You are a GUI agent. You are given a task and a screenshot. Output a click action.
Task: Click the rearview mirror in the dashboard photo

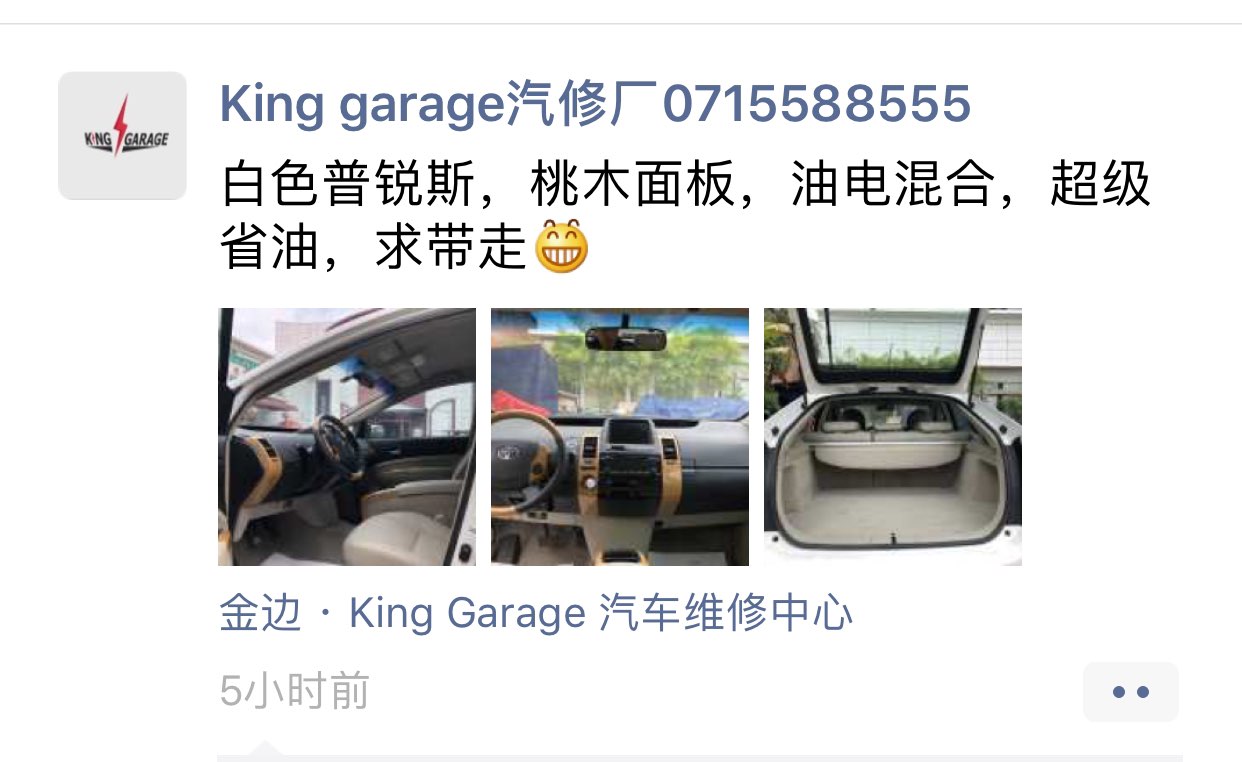[626, 337]
